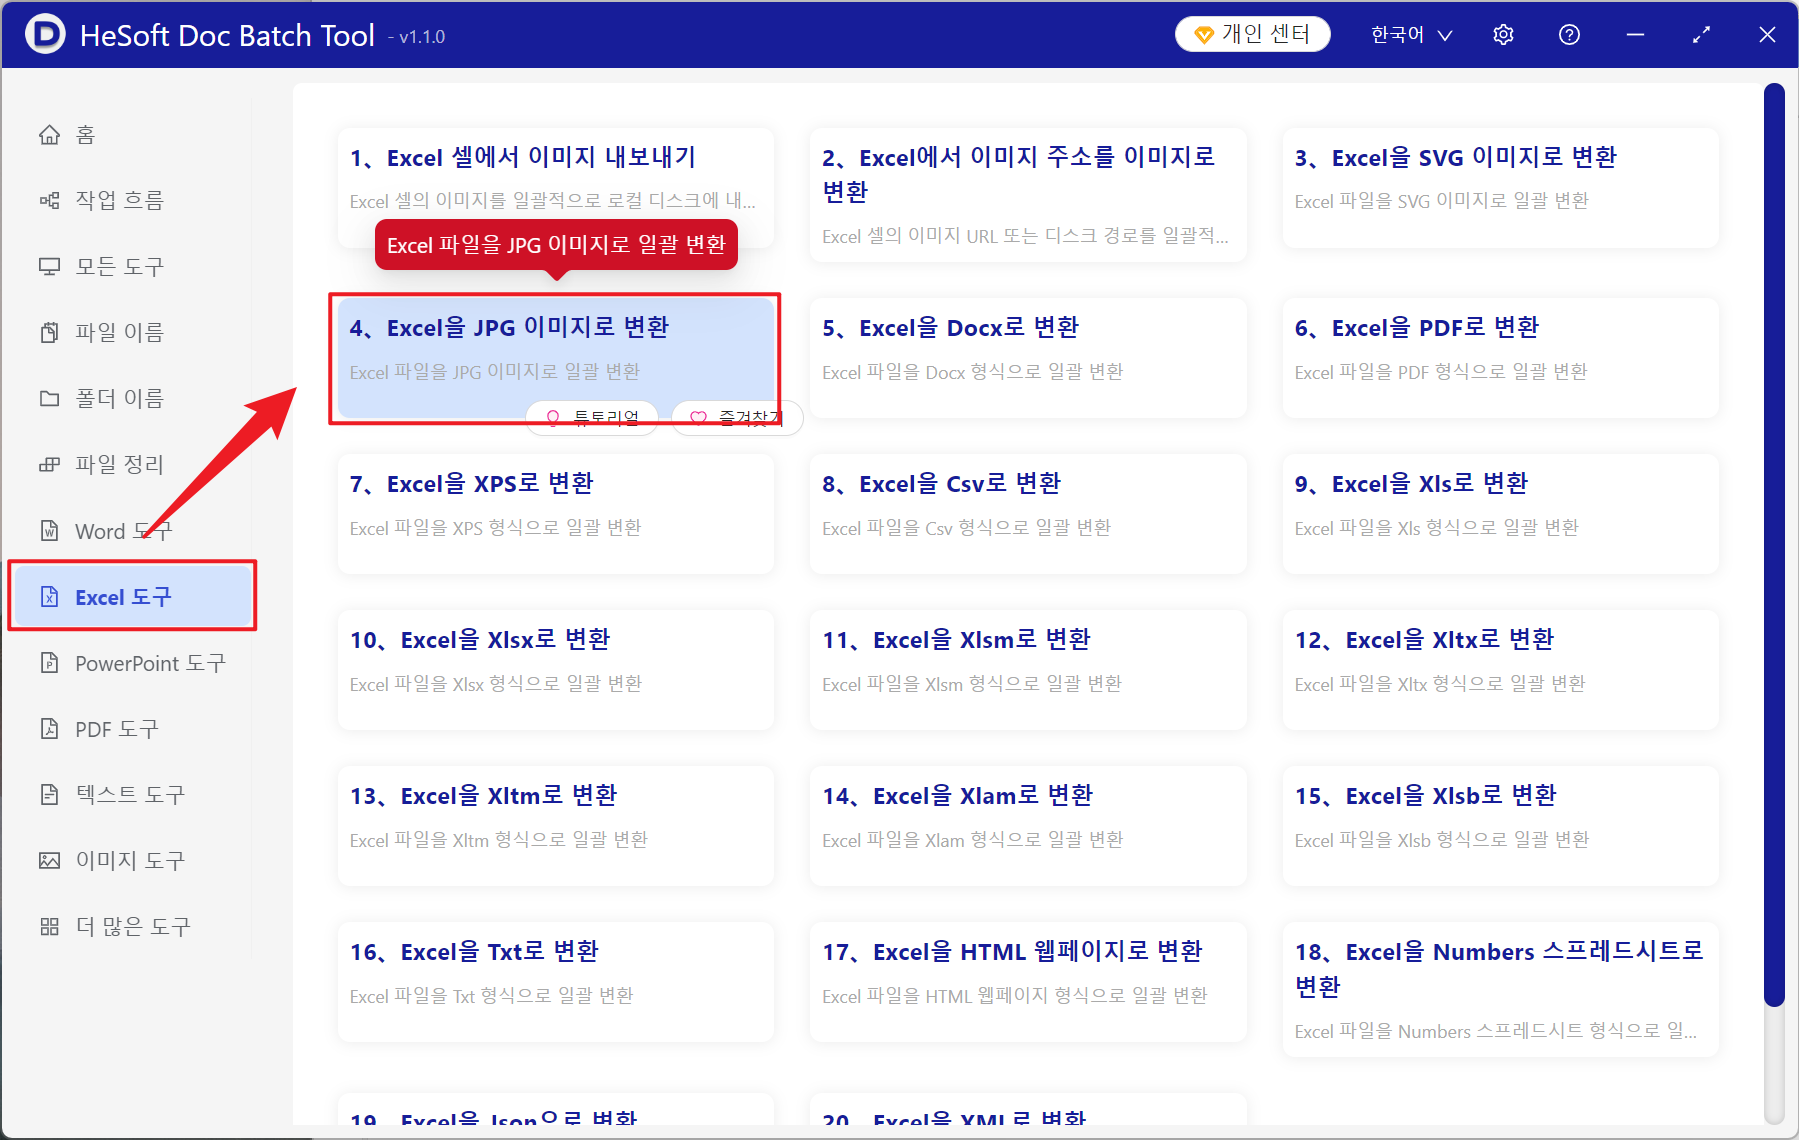Viewport: 1799px width, 1140px height.
Task: Open 'Excel 셀에서 이미지 내보내기' tool
Action: click(556, 188)
